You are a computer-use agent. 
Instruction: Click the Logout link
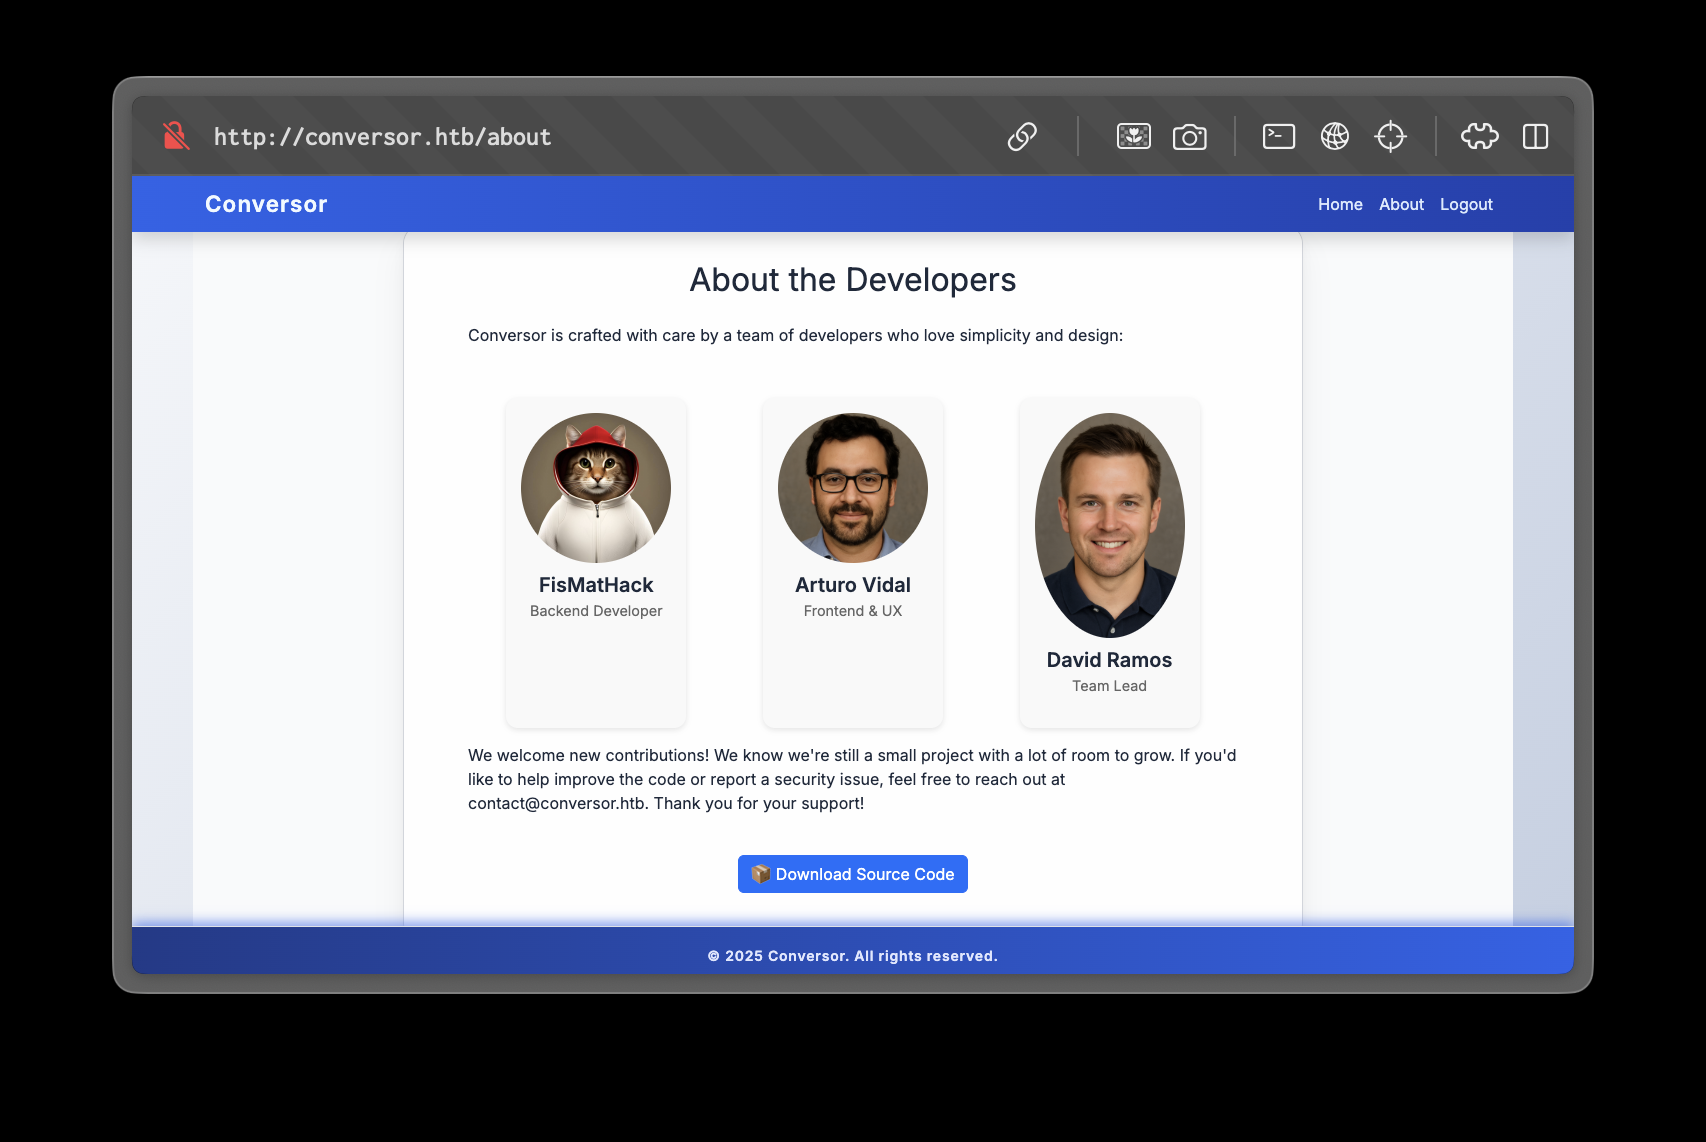[1466, 204]
